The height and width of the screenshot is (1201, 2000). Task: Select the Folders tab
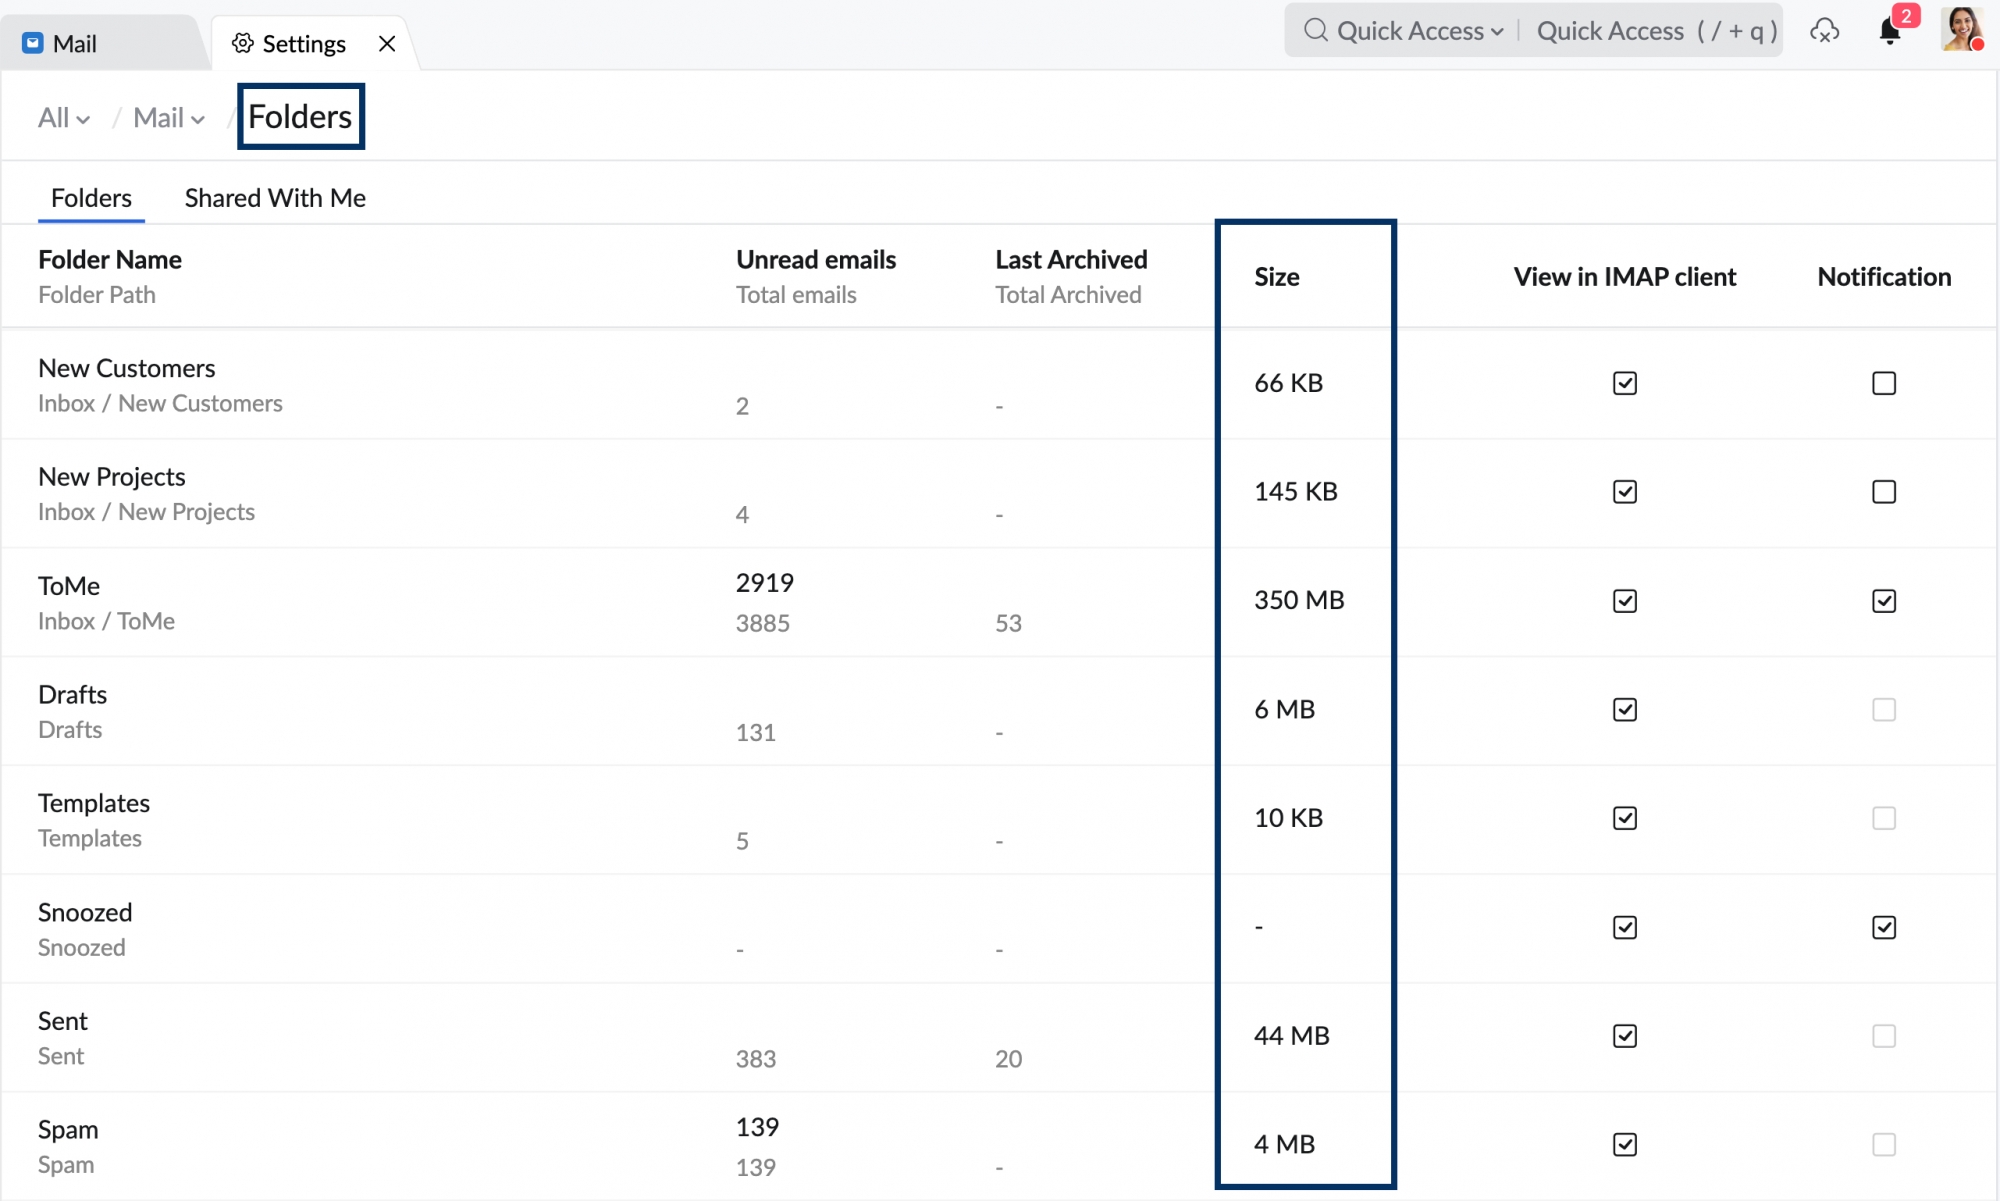point(90,197)
